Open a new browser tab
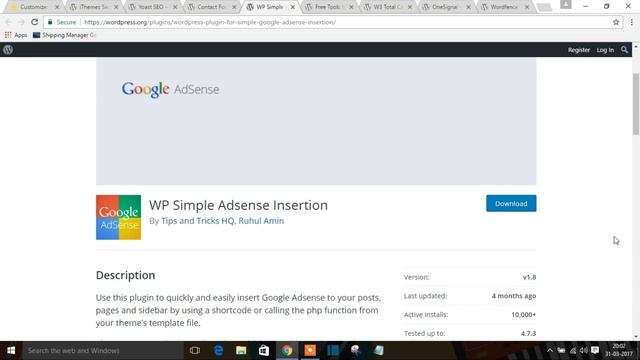This screenshot has height=360, width=640. coord(544,7)
